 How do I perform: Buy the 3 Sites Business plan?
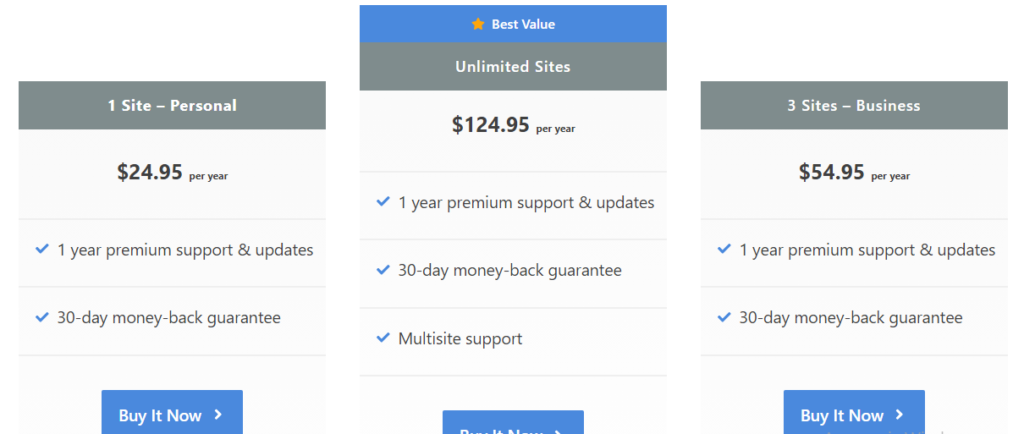(x=854, y=412)
